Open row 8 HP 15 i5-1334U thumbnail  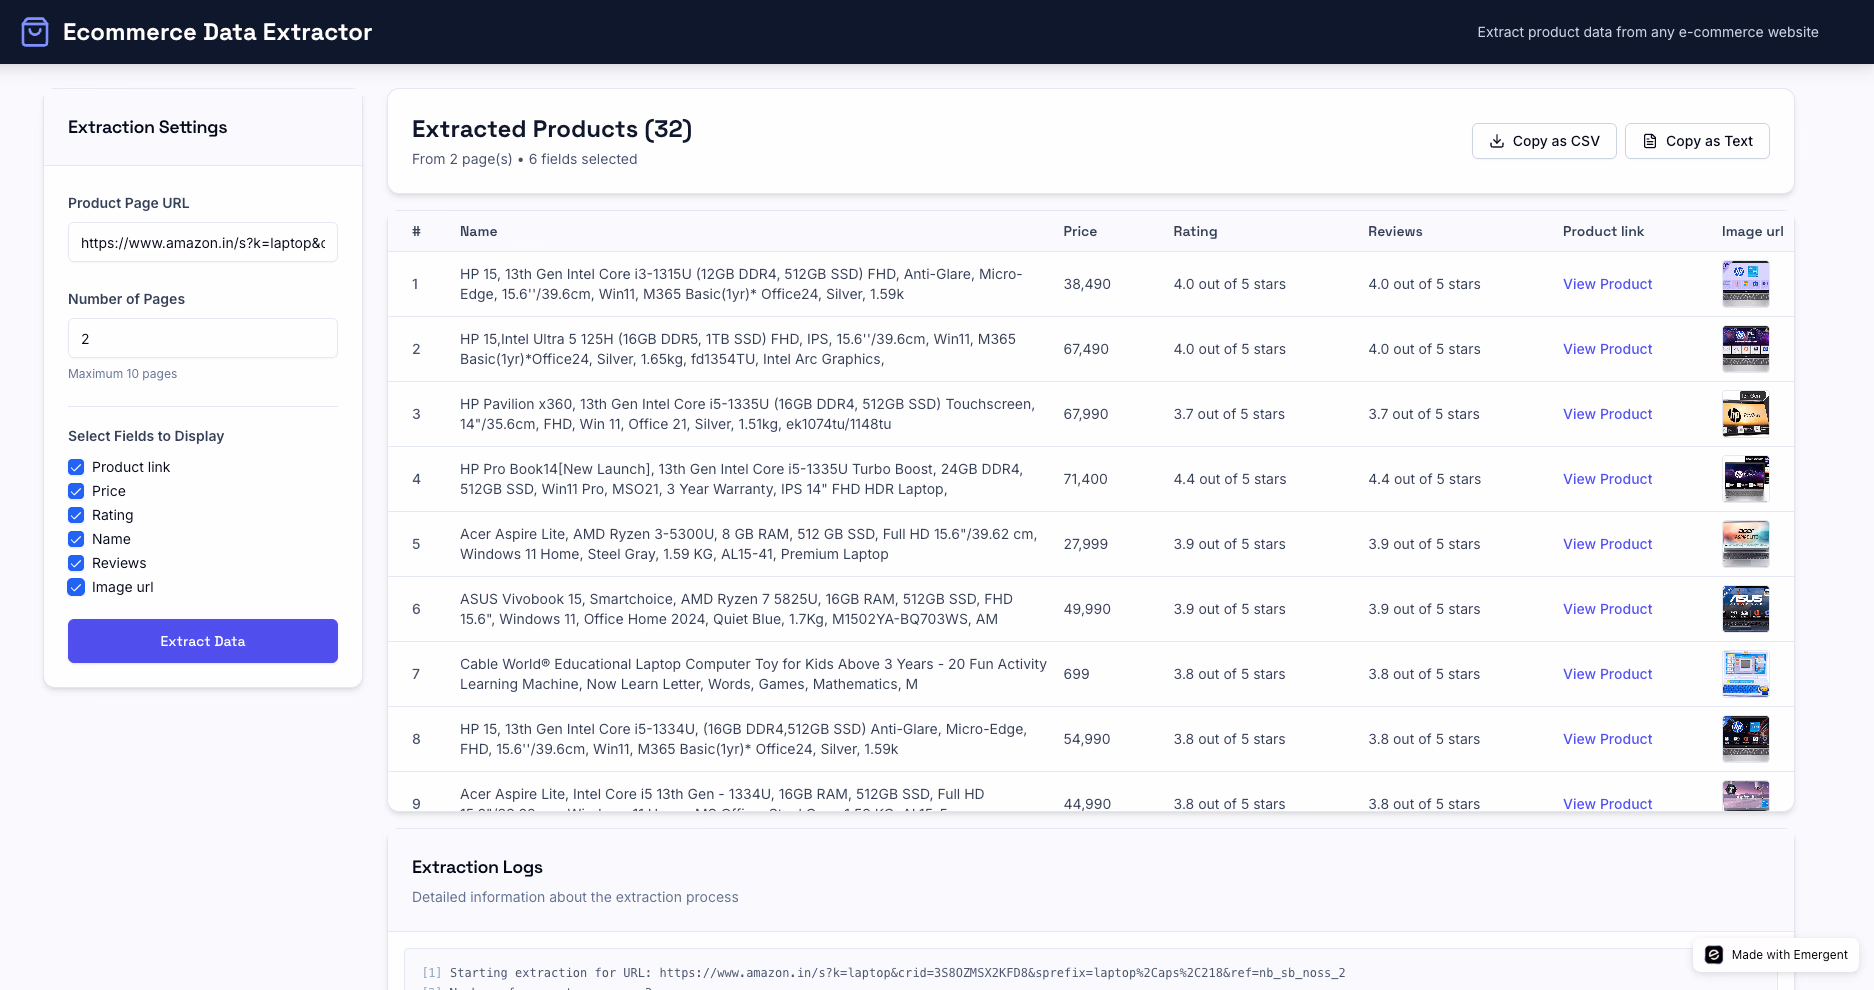(1746, 739)
